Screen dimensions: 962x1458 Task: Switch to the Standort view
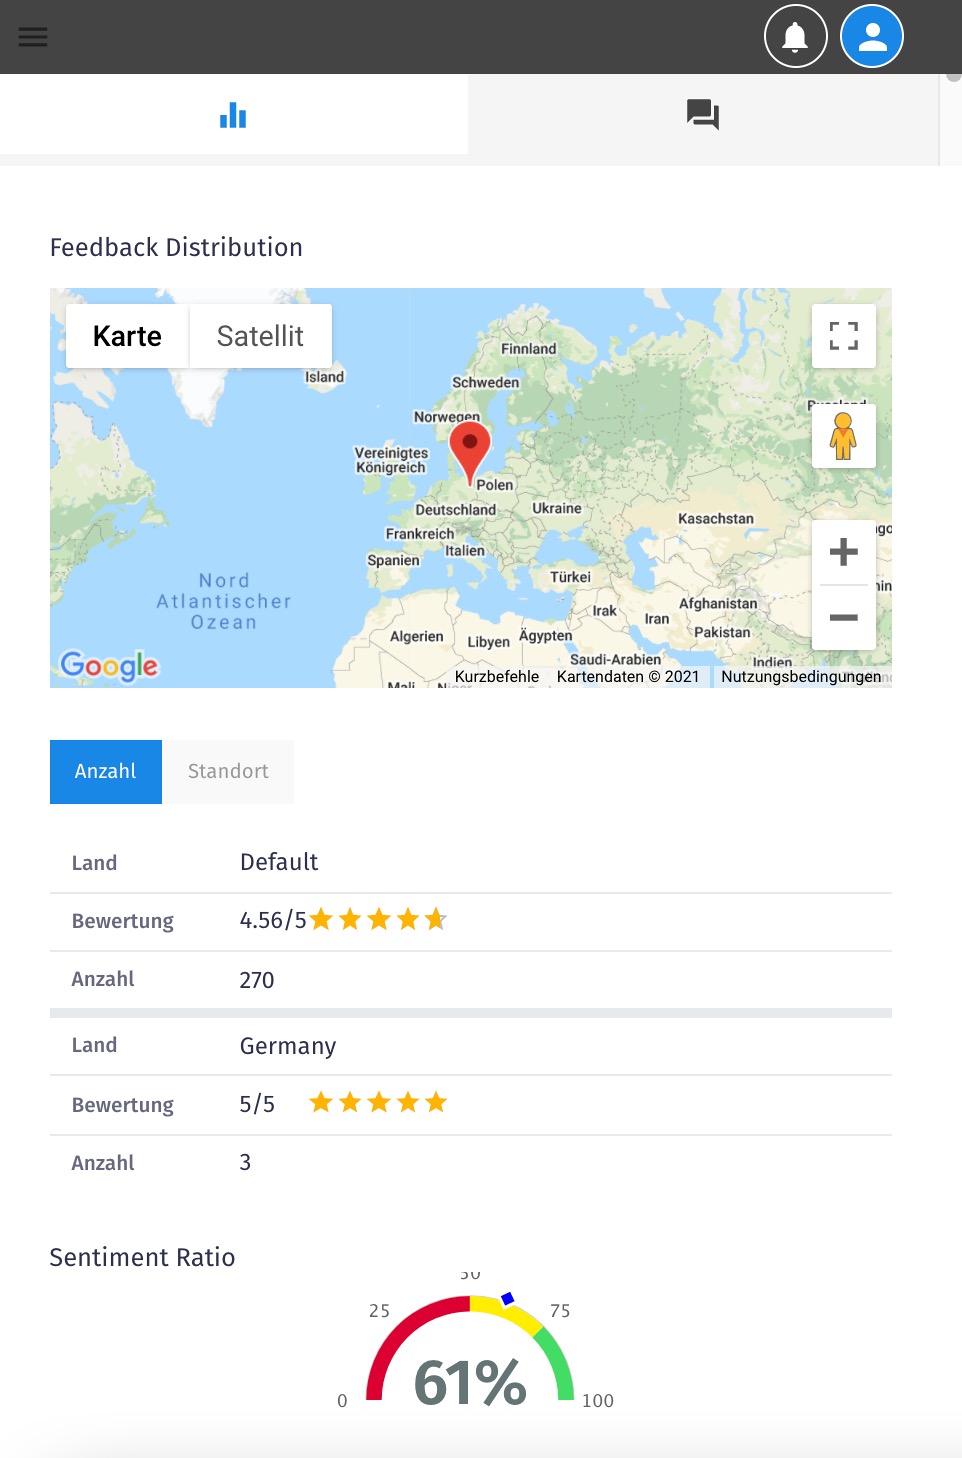click(x=228, y=771)
